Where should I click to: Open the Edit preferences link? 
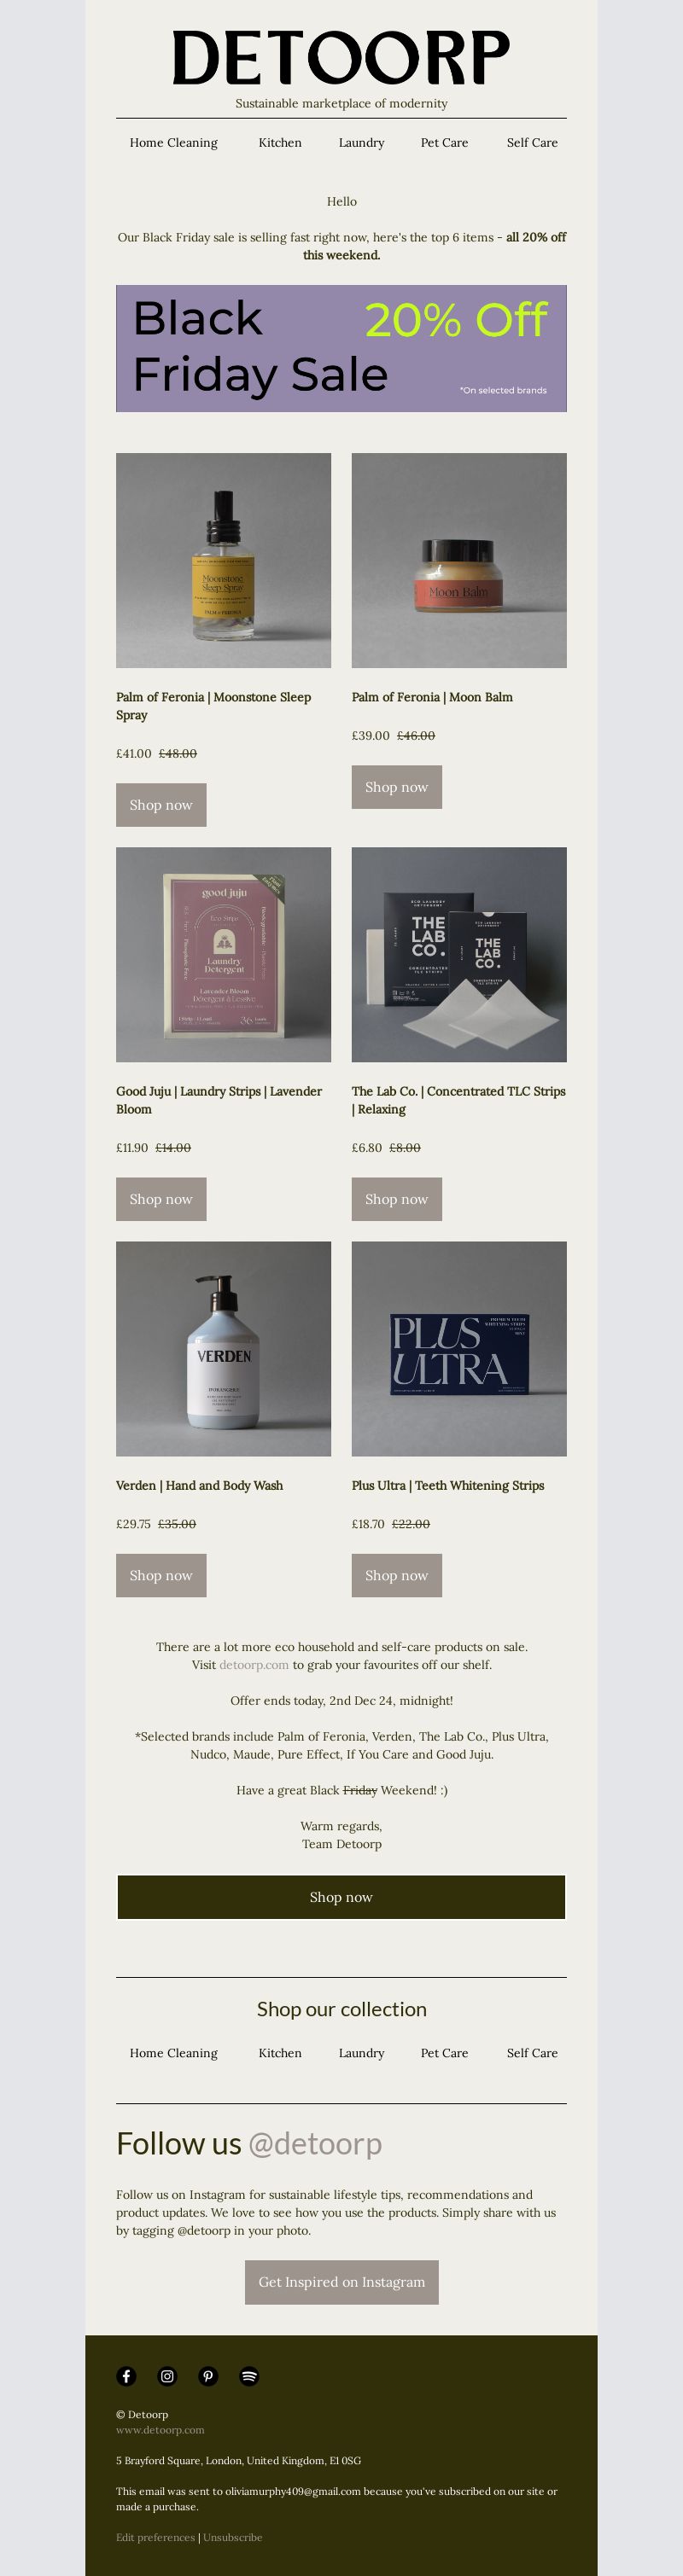155,2537
